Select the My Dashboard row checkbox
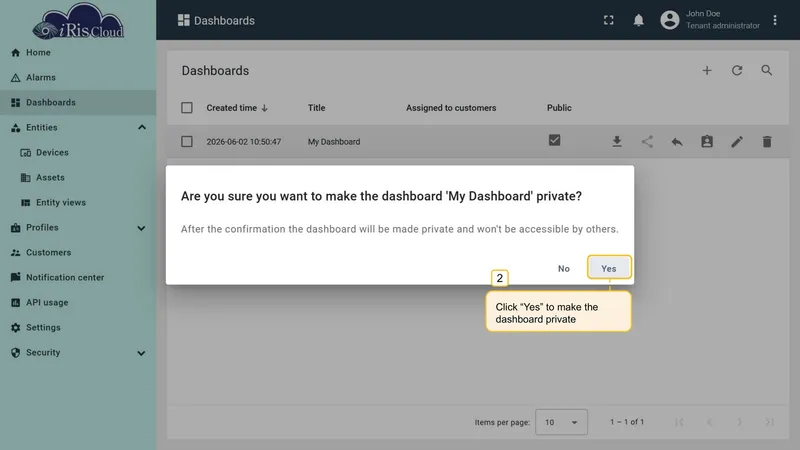The image size is (800, 450). [187, 141]
